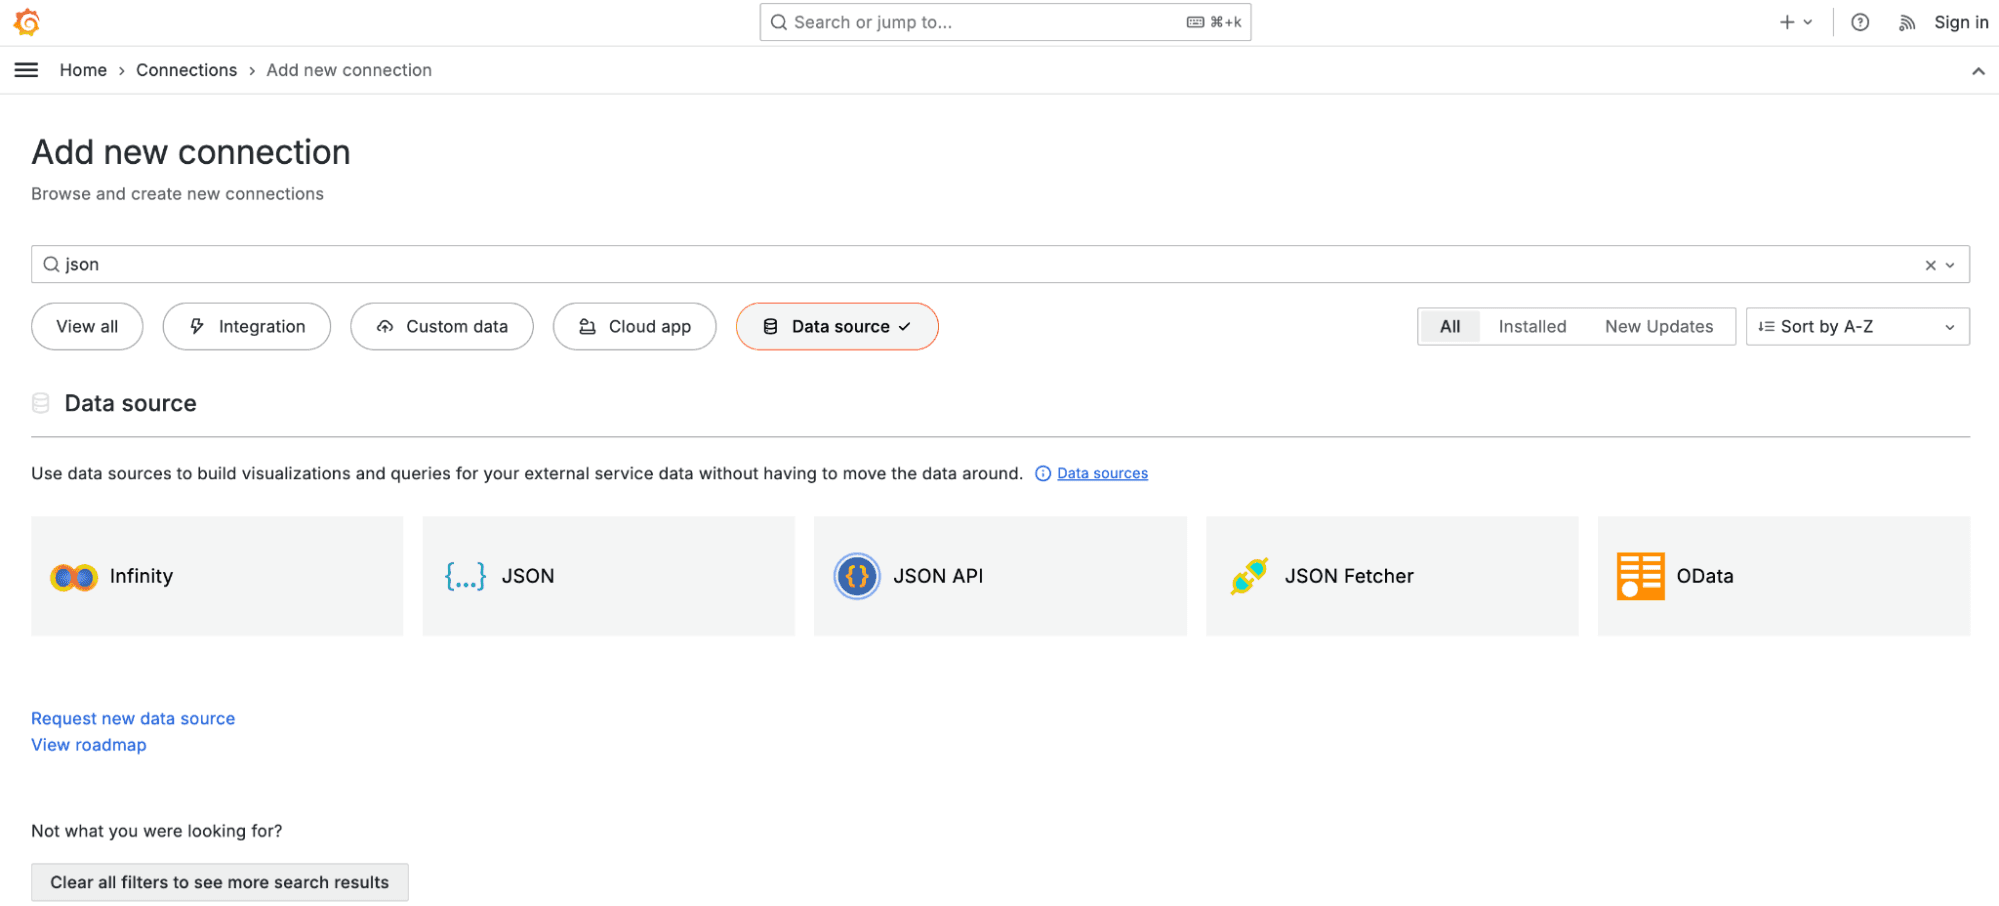Collapse the top bar with chevron
Image resolution: width=1999 pixels, height=906 pixels.
1978,71
